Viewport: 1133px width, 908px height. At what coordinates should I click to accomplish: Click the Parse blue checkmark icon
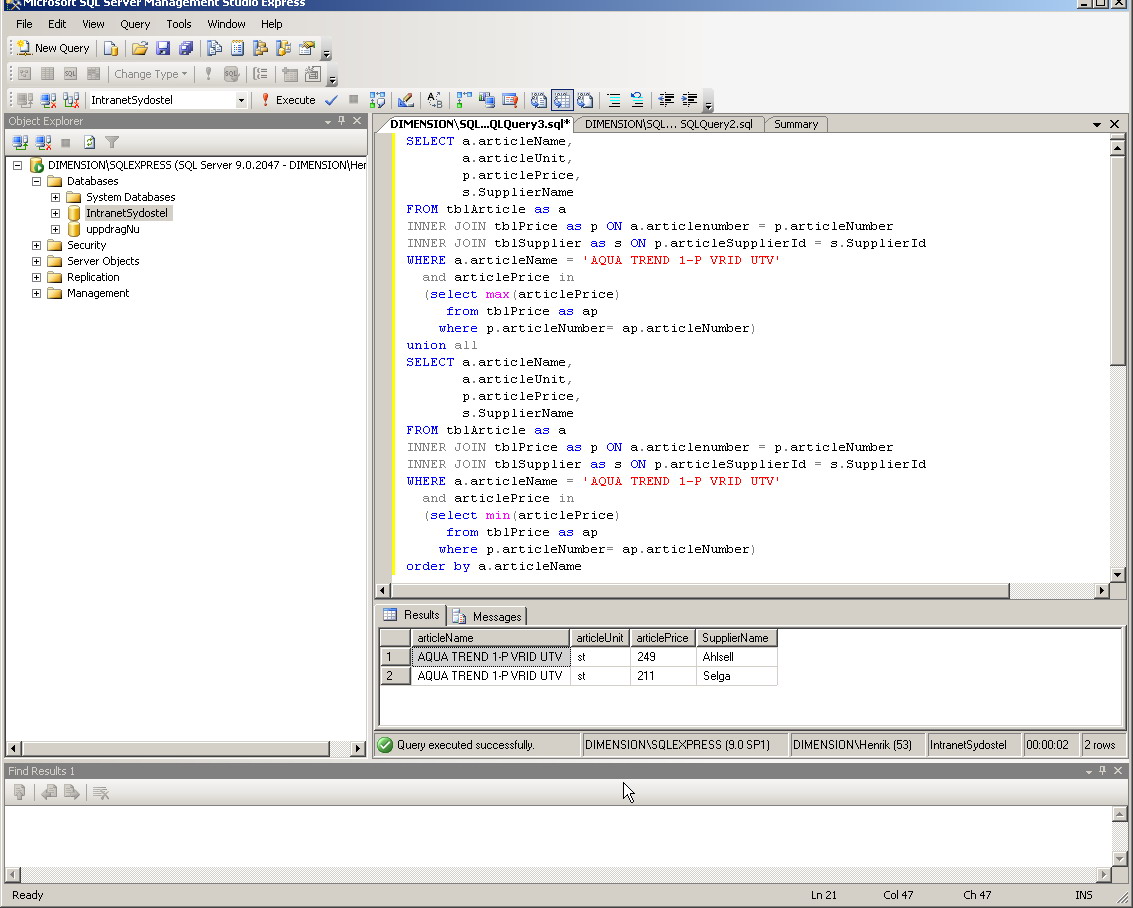click(331, 100)
